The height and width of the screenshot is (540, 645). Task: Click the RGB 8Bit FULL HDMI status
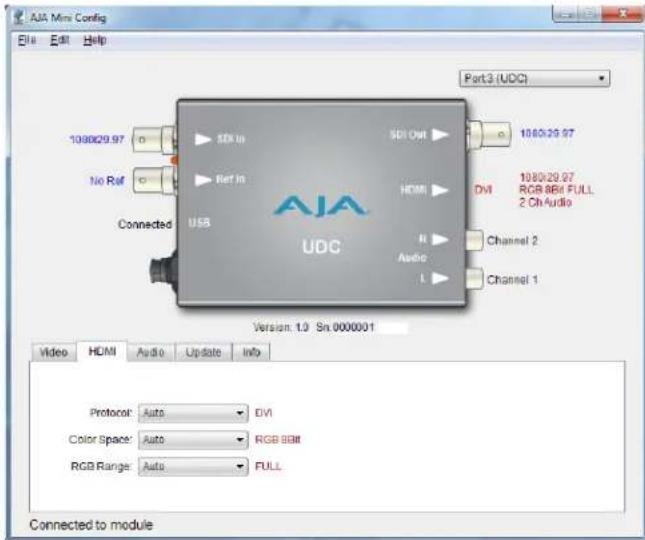pyautogui.click(x=556, y=190)
